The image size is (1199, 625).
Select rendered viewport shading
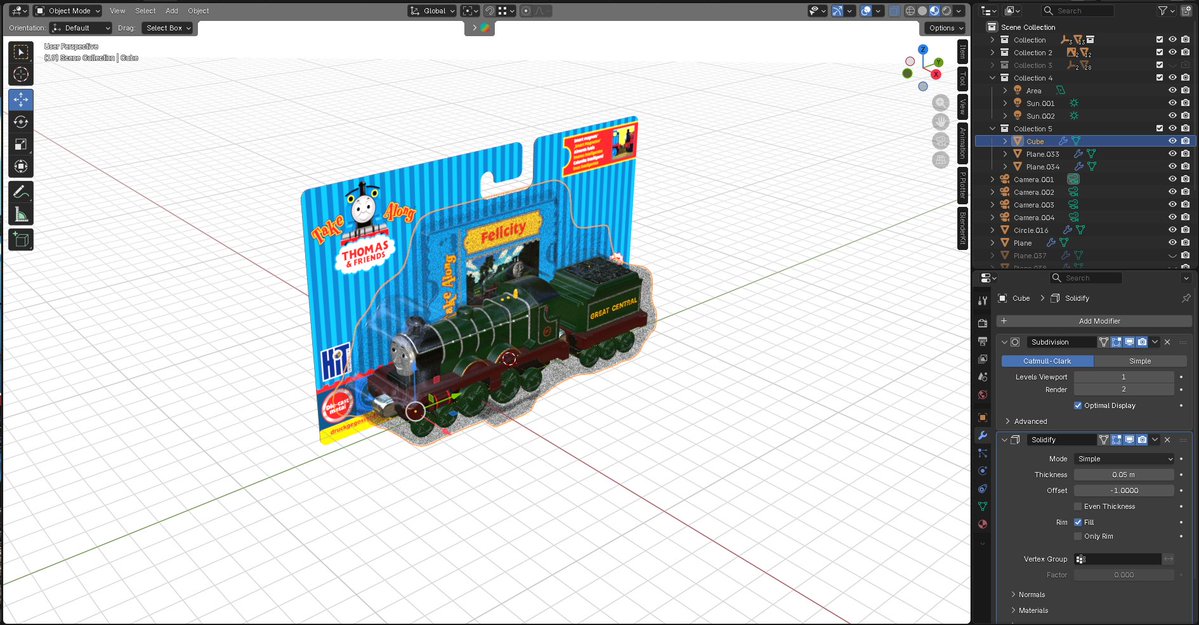[x=947, y=11]
